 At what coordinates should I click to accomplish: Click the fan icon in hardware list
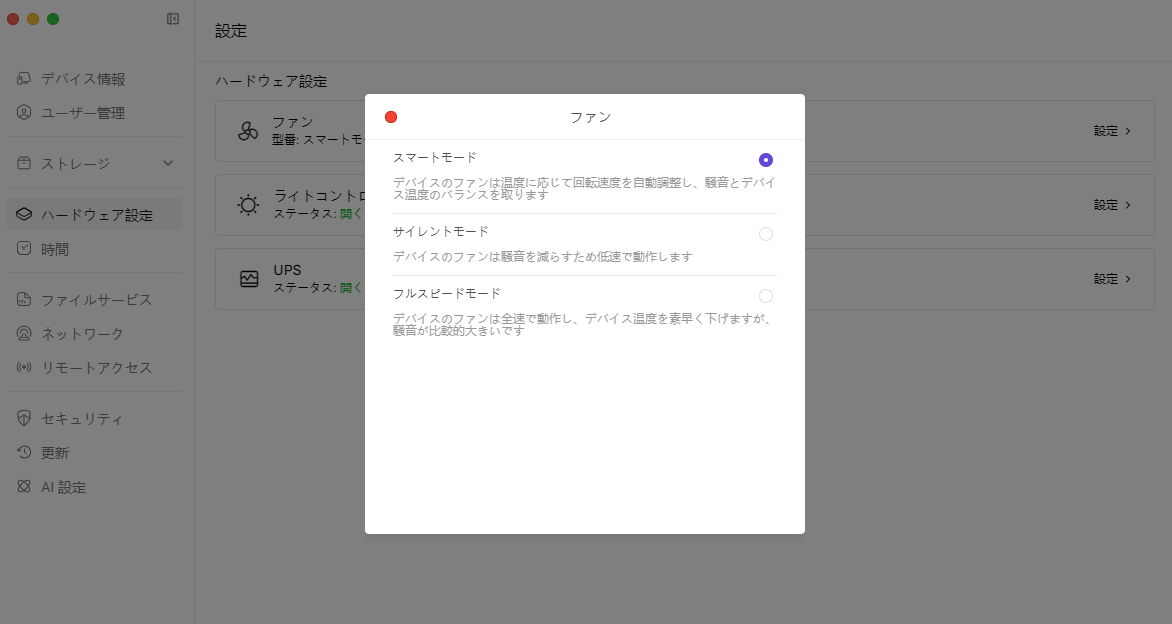pyautogui.click(x=248, y=131)
